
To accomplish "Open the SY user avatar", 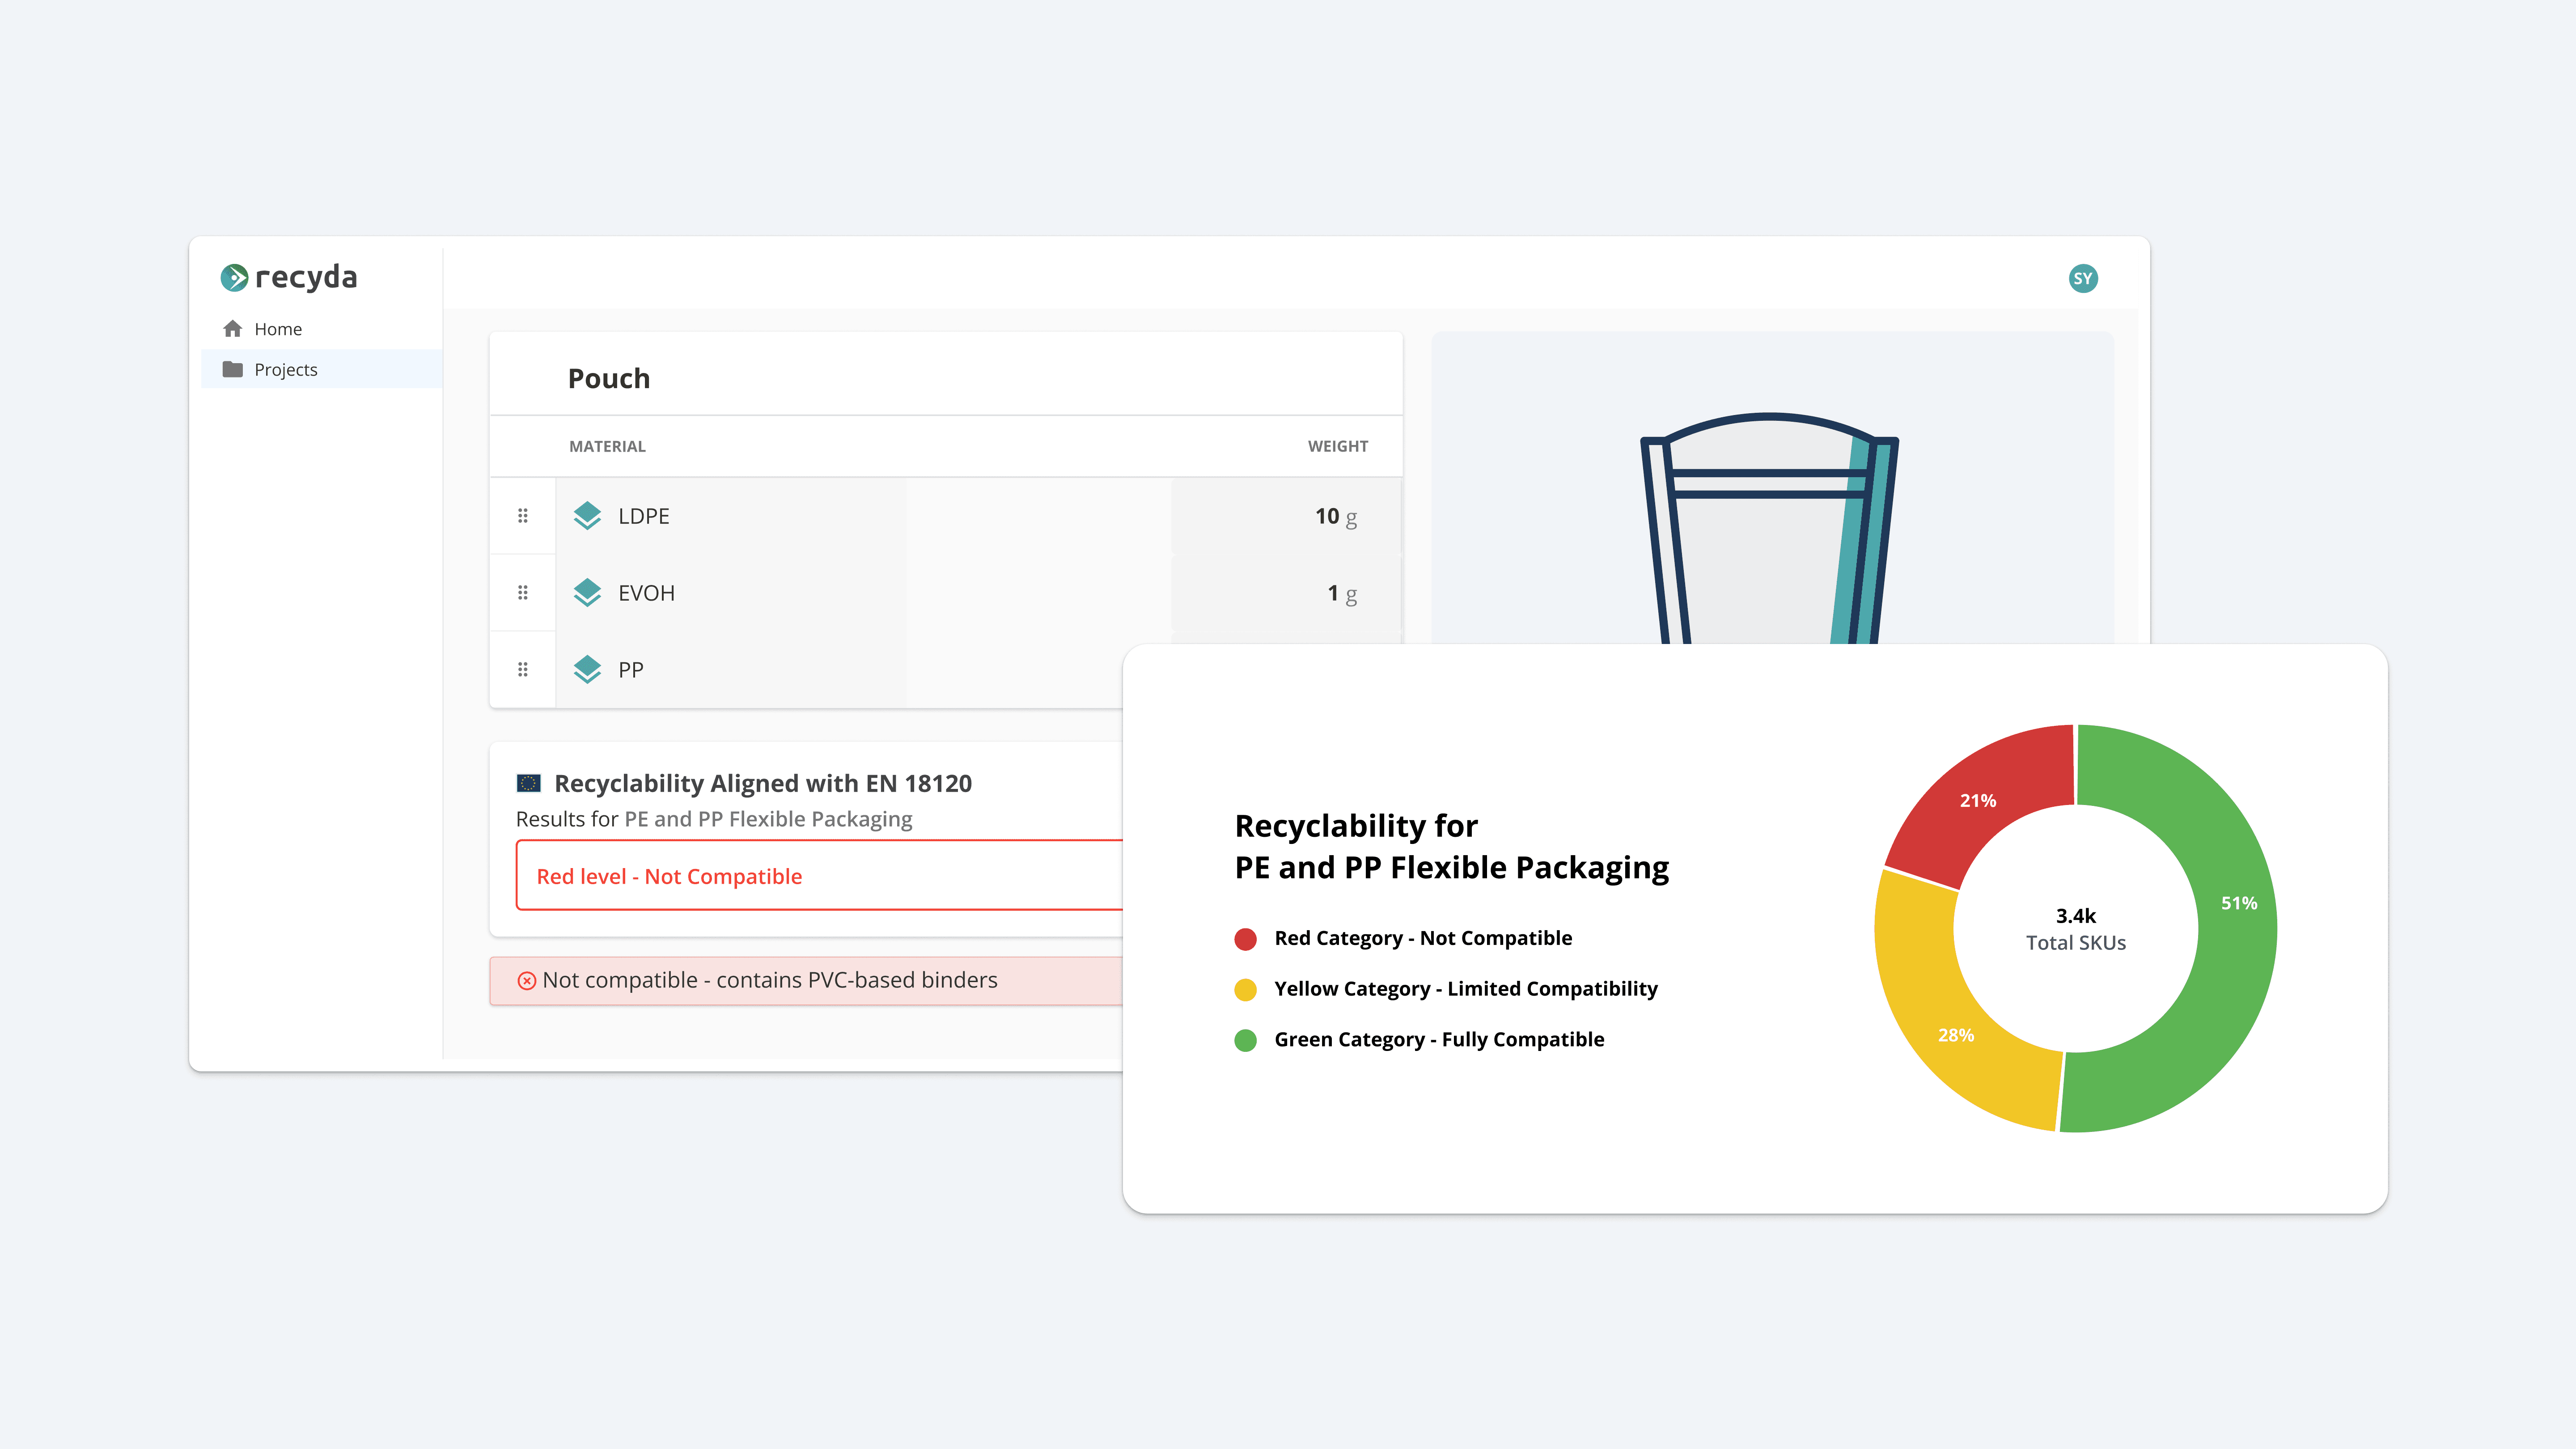I will pos(2083,279).
